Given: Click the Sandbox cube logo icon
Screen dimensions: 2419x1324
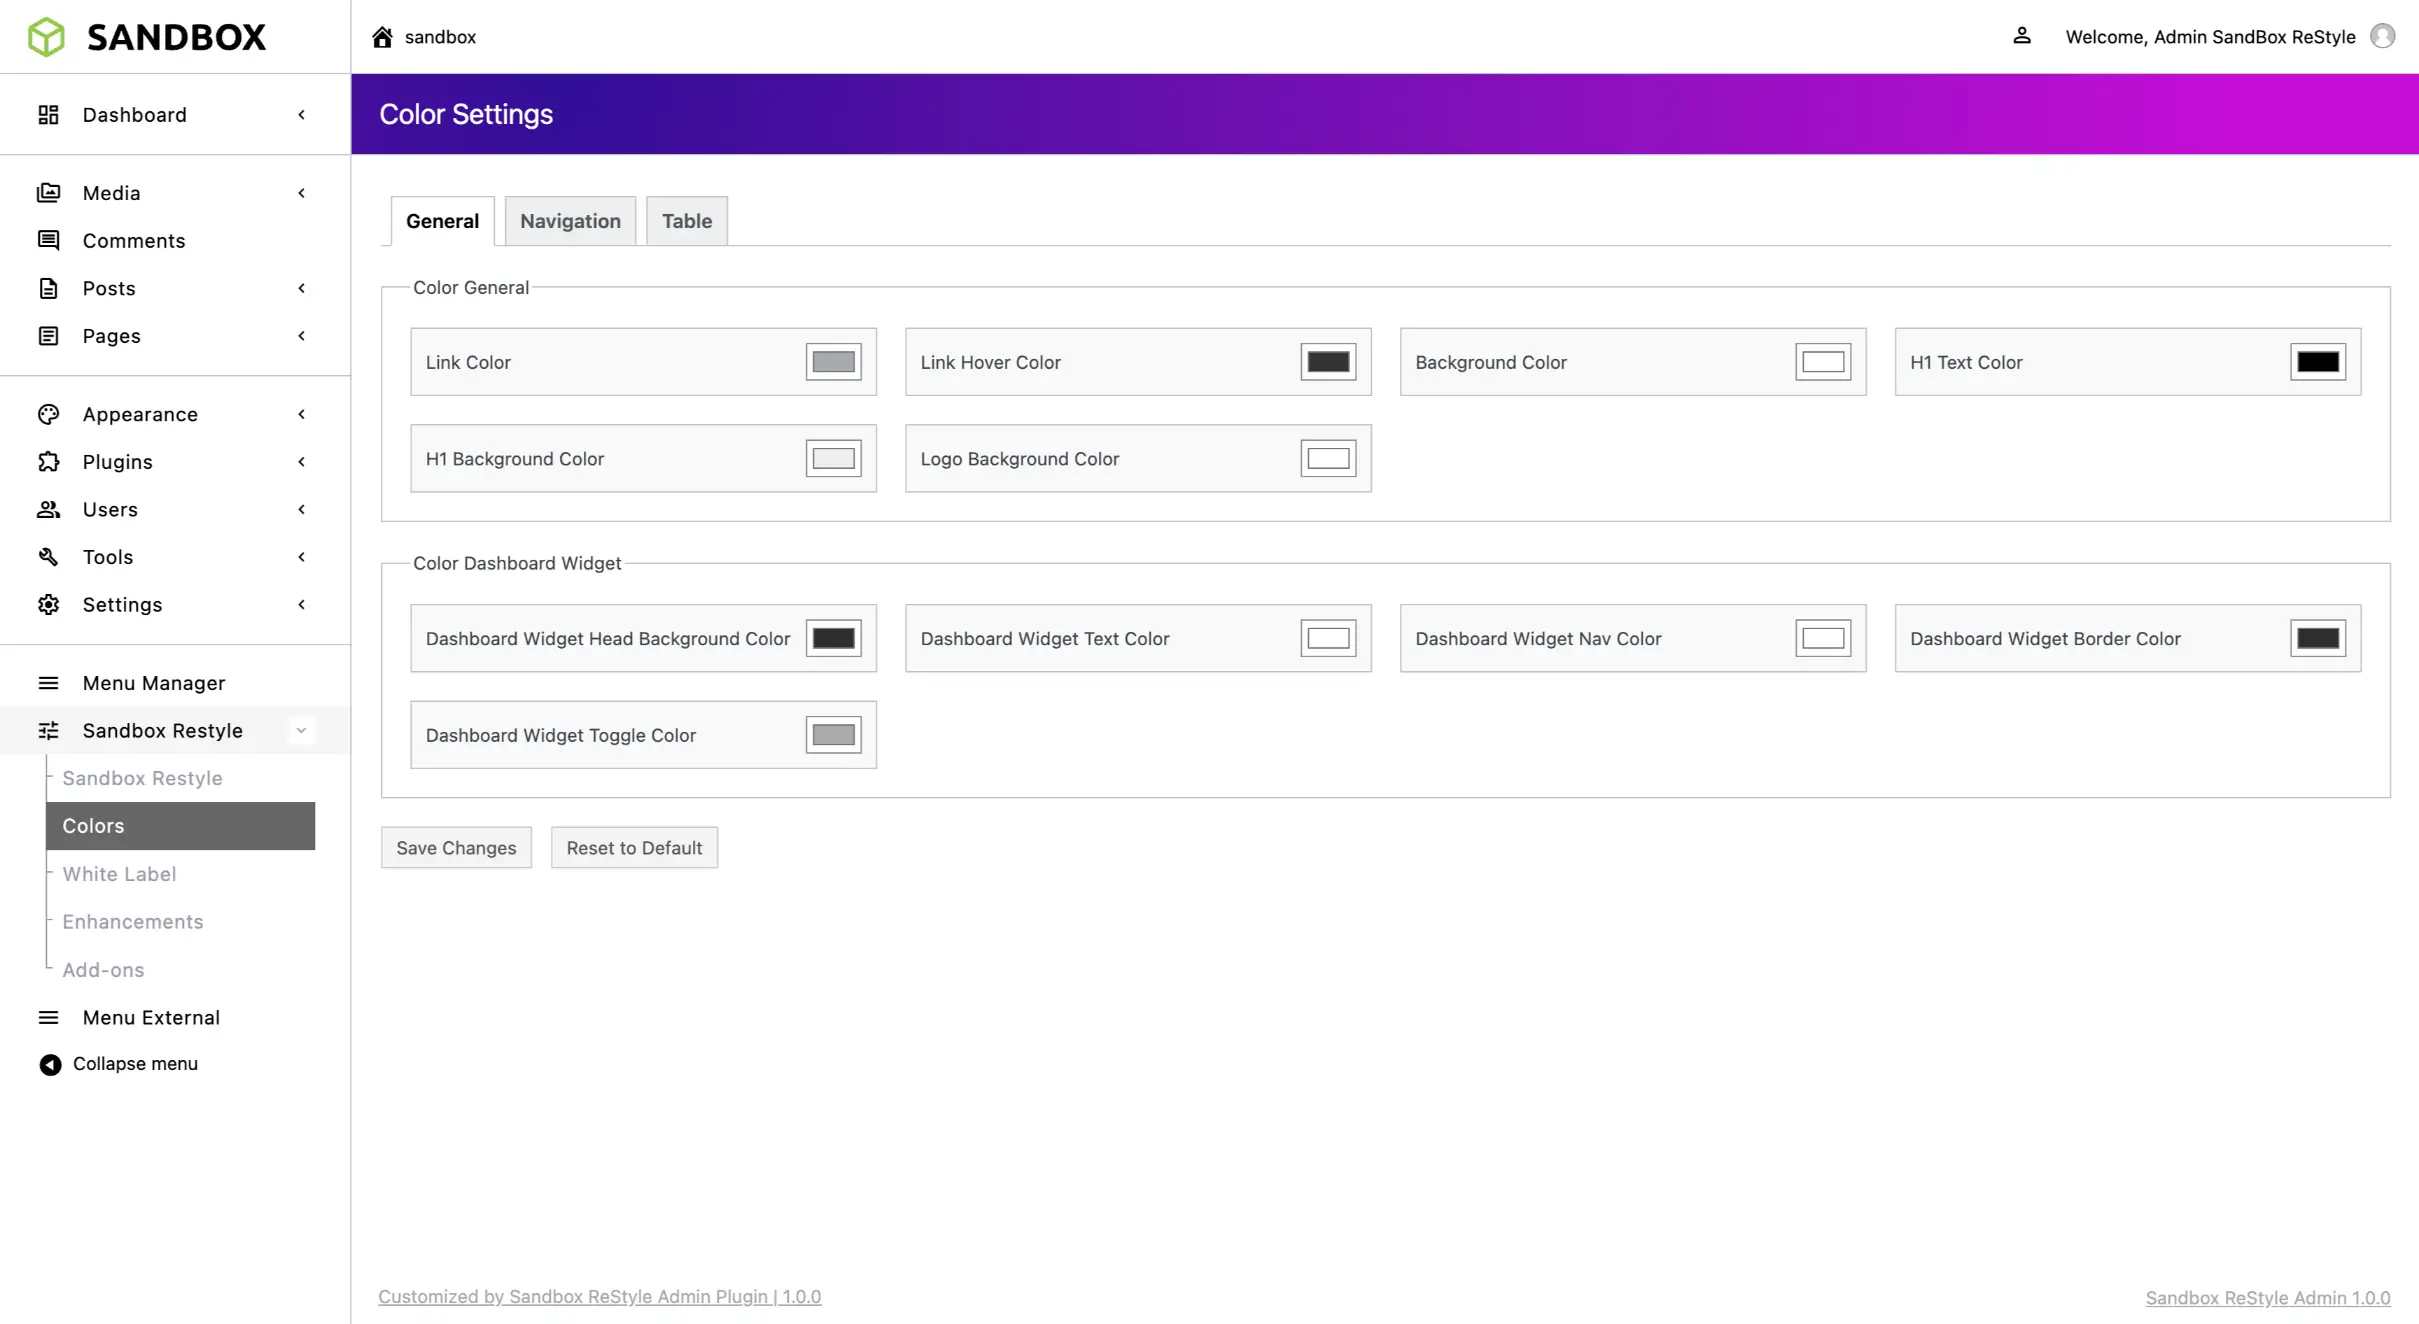Looking at the screenshot, I should [46, 37].
